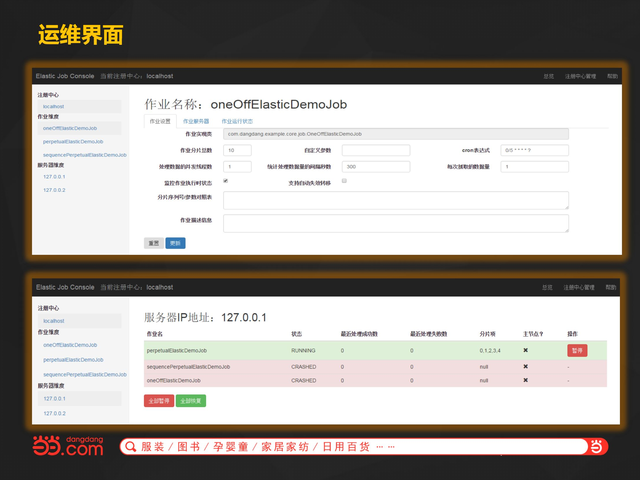
Task: Click the cron表达式 input field
Action: click(x=534, y=150)
